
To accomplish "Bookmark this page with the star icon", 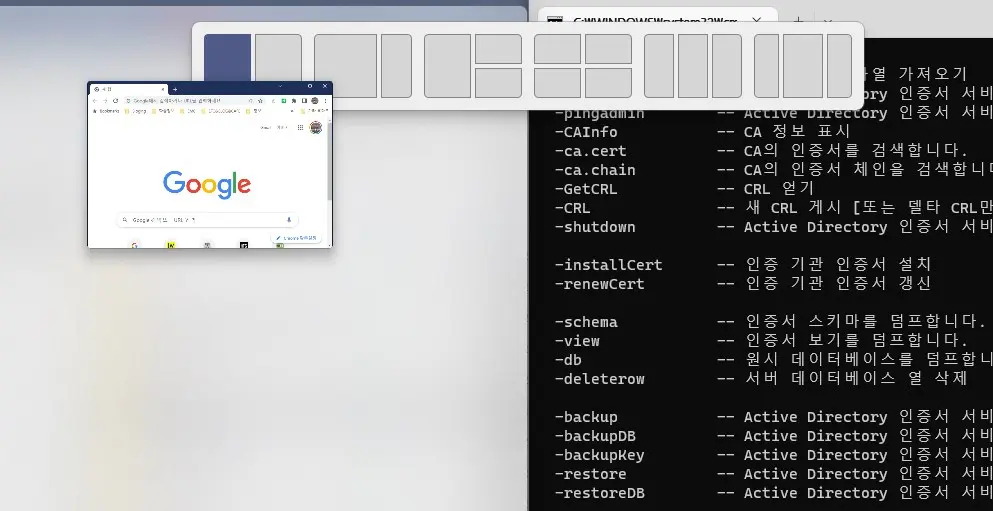I will tap(260, 101).
